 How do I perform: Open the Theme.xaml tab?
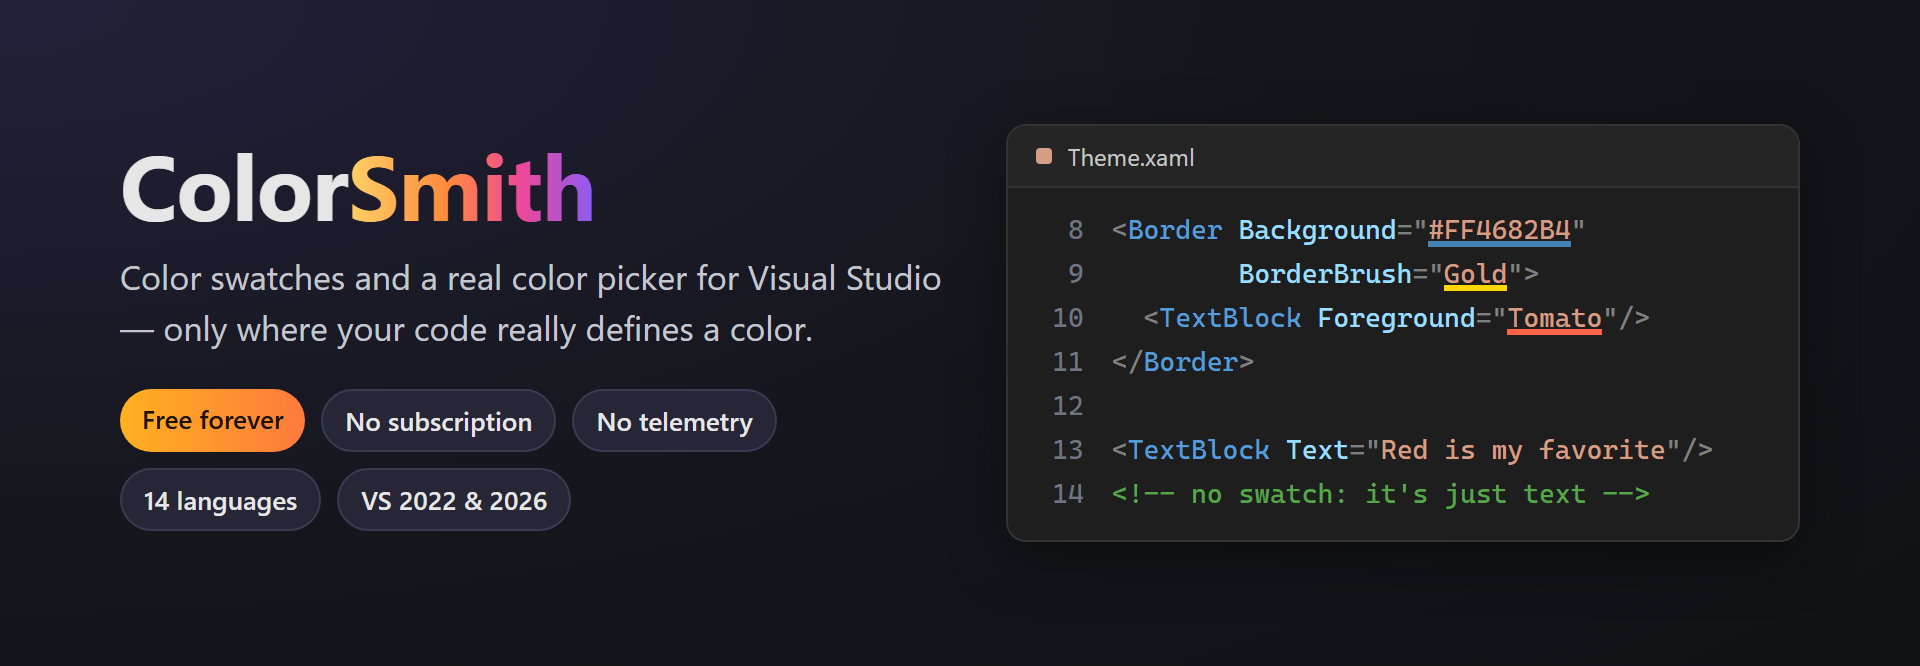[x=1130, y=158]
